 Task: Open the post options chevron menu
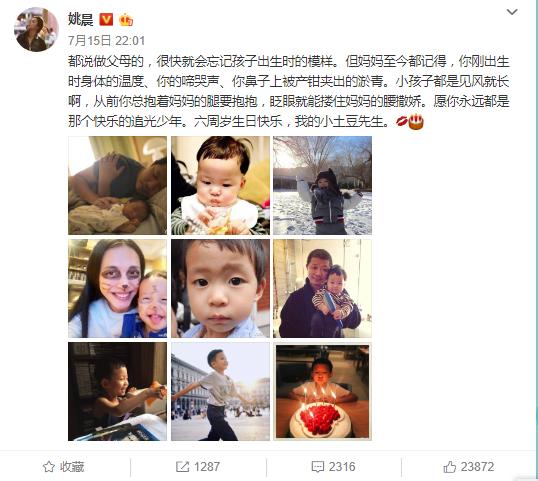tap(512, 12)
